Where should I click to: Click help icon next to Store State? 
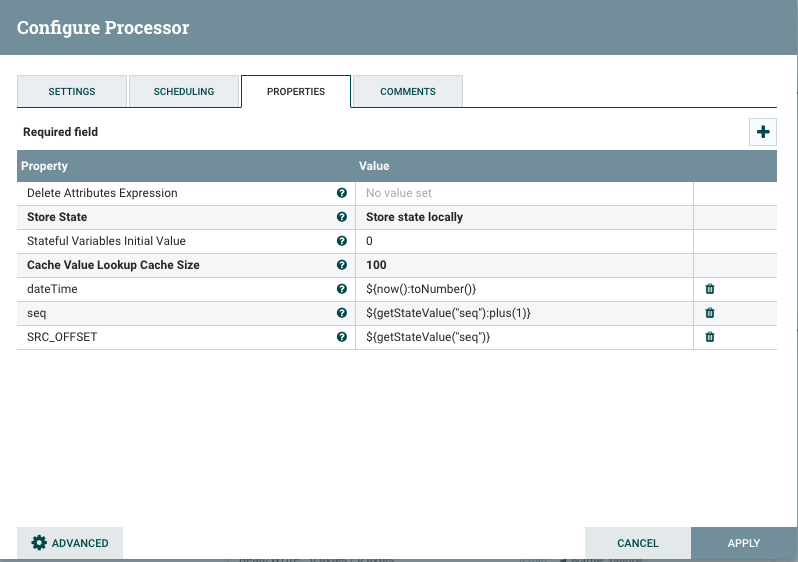[342, 217]
